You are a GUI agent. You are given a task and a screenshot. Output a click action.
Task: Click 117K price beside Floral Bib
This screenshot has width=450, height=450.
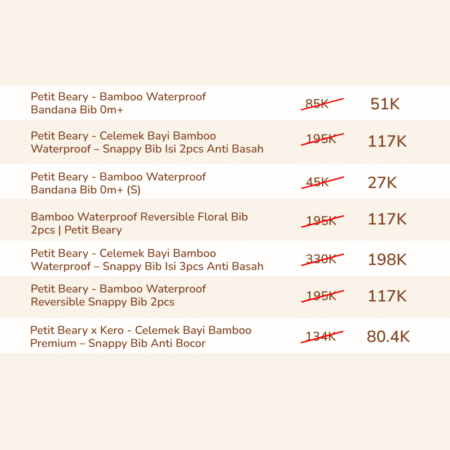[x=387, y=219]
